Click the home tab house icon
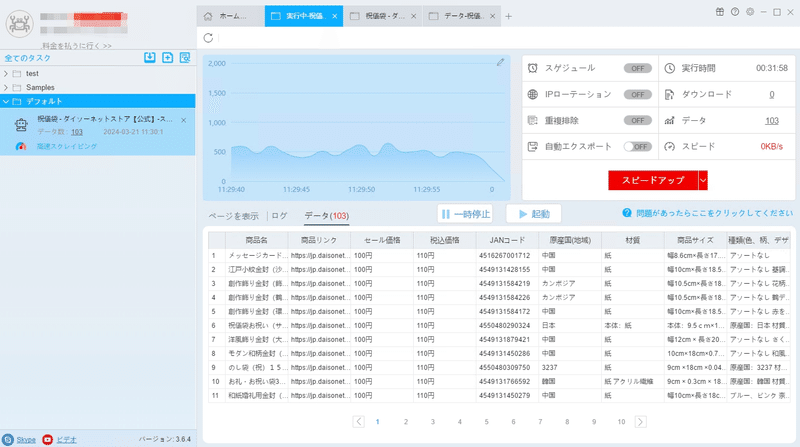The width and height of the screenshot is (800, 447). point(208,16)
